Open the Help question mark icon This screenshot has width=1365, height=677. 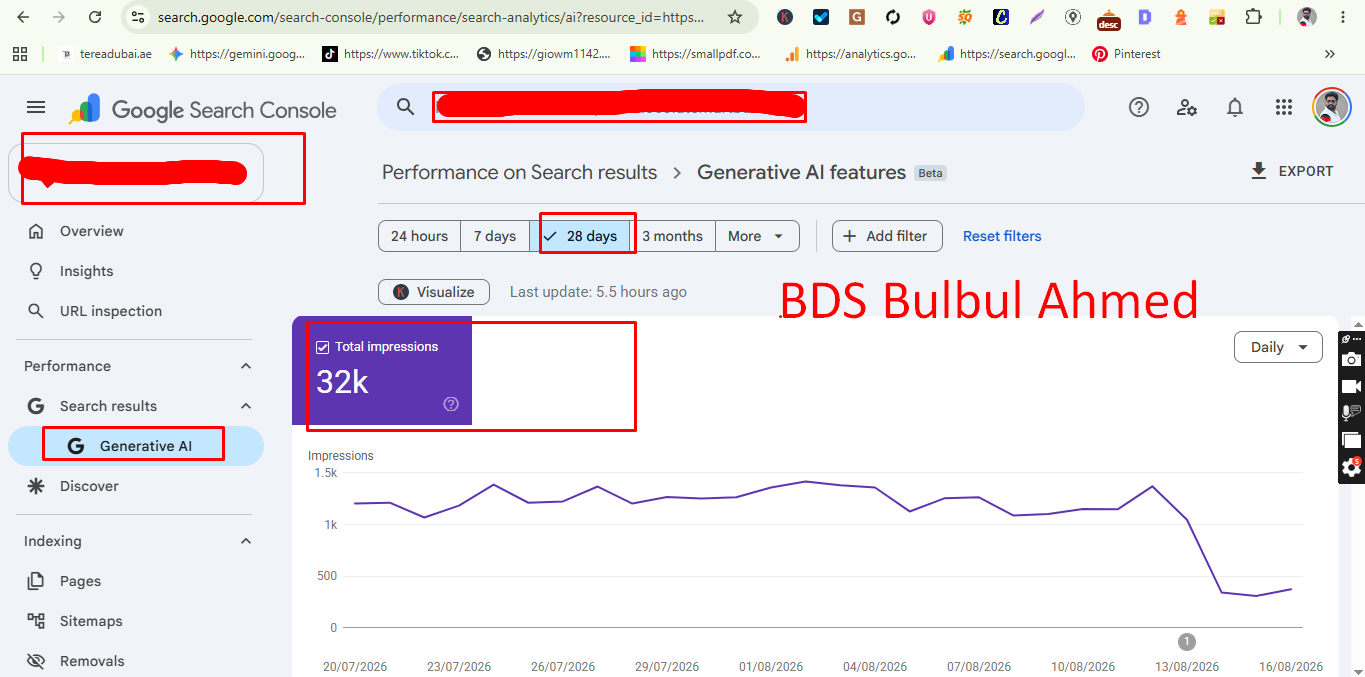[x=1139, y=107]
